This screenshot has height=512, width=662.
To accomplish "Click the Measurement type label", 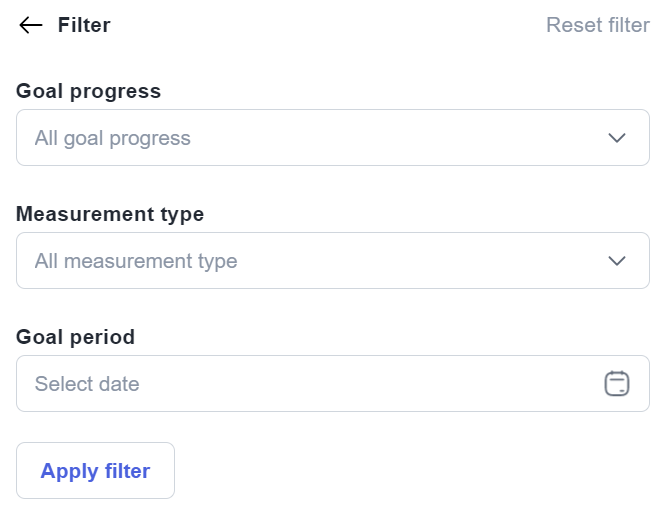I will [x=110, y=214].
